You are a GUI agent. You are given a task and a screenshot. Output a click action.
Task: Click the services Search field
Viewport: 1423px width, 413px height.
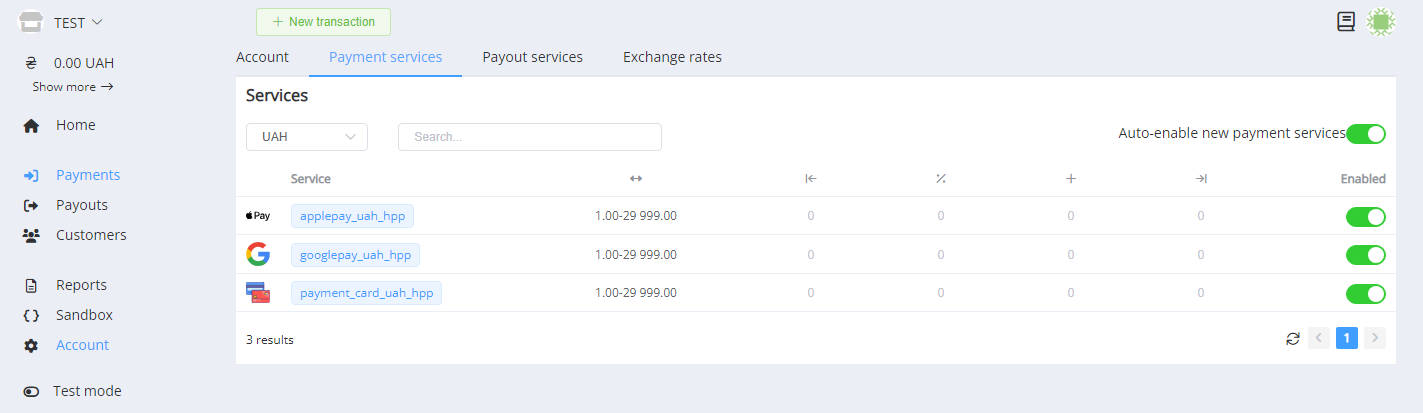click(529, 137)
